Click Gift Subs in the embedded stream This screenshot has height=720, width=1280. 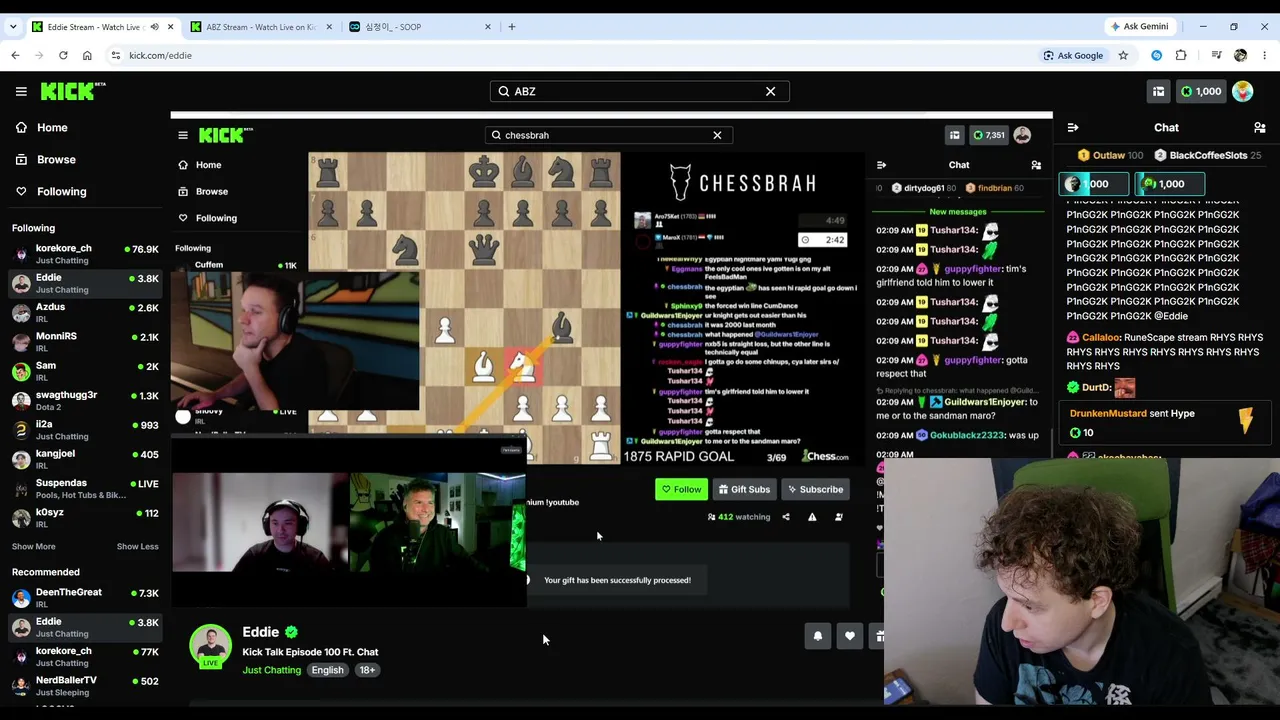(x=744, y=489)
